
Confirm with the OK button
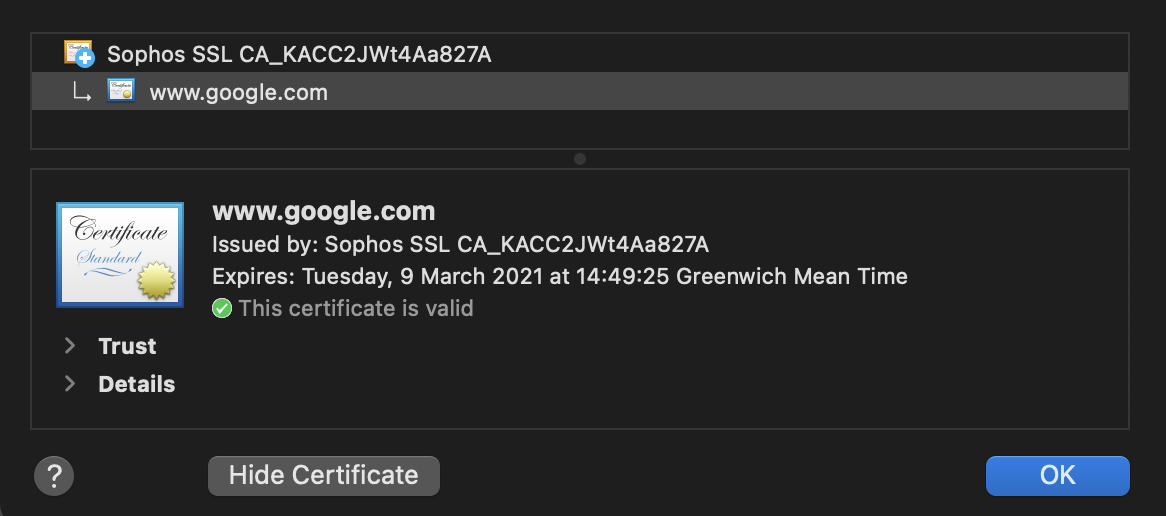[1057, 475]
